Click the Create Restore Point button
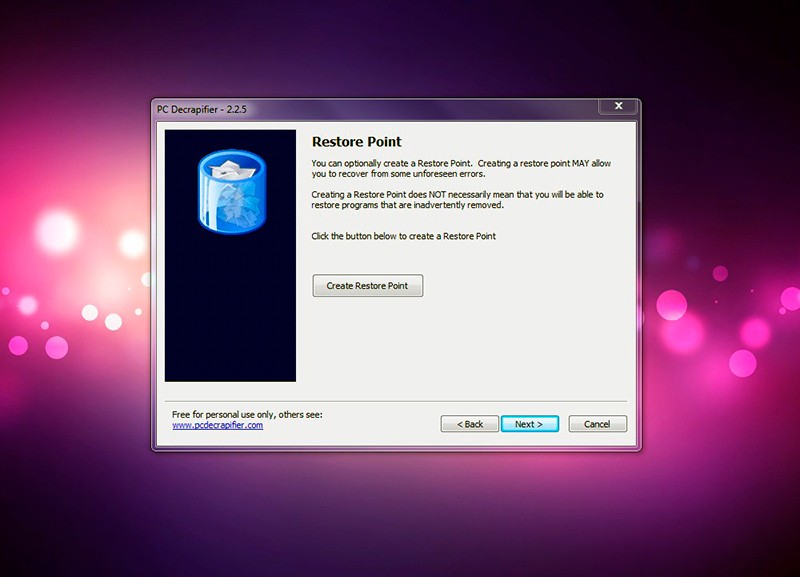Viewport: 800px width, 577px height. [x=367, y=286]
